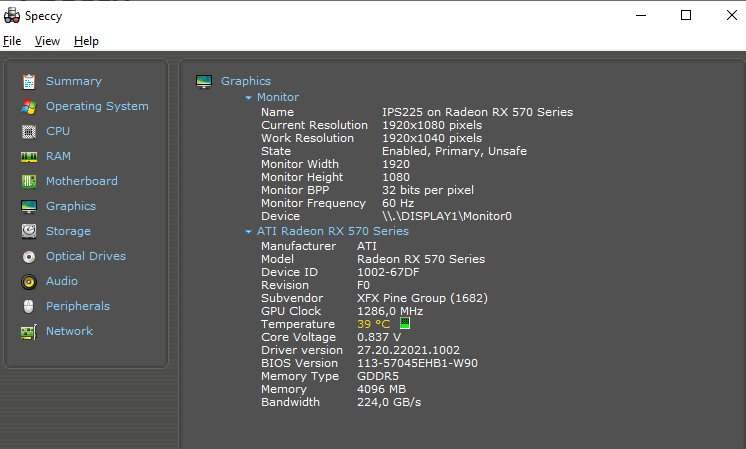The image size is (746, 449).
Task: Click the Memory value '4096 MB'
Action: (382, 389)
